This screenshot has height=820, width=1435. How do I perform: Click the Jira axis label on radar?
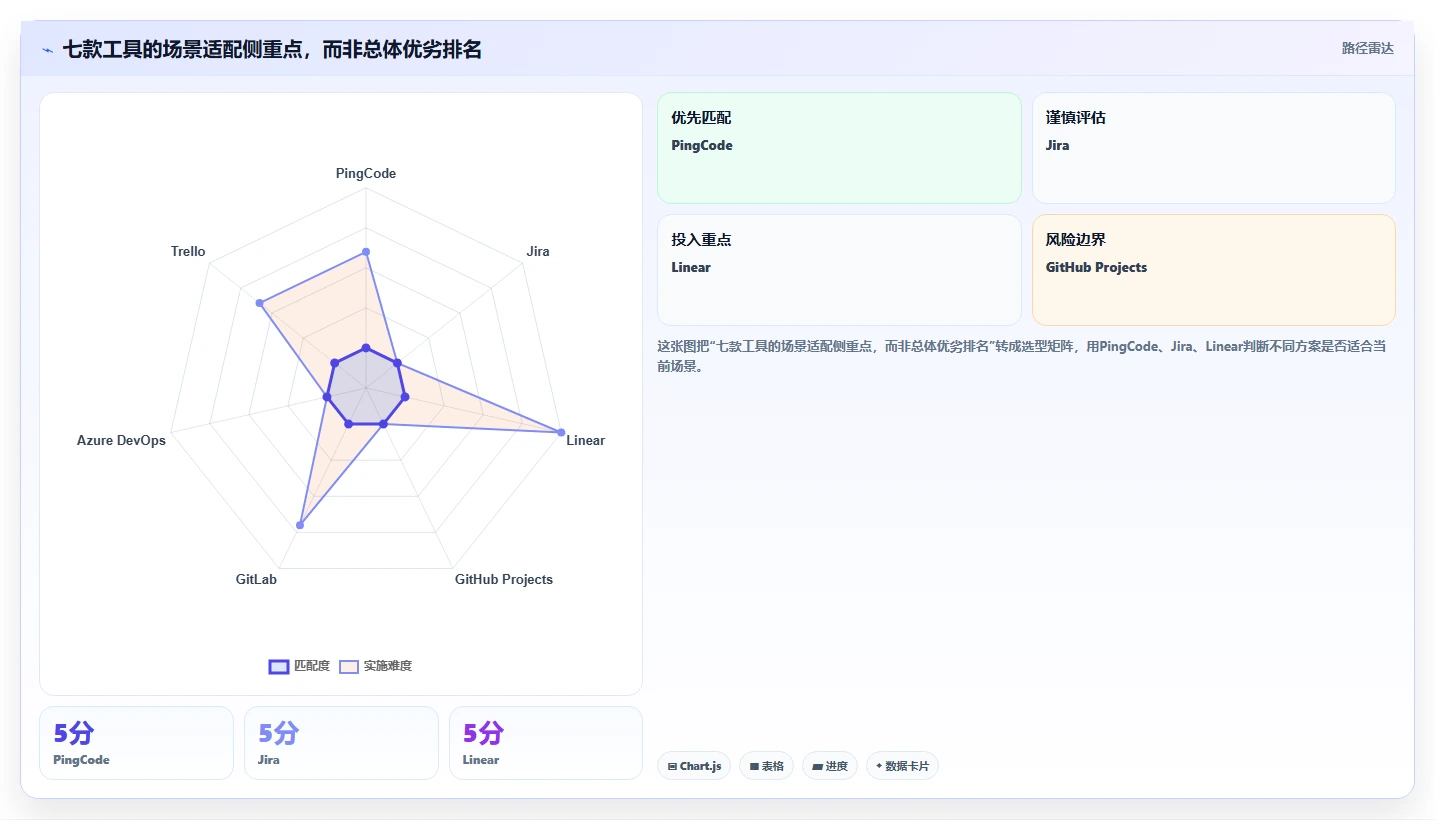[538, 251]
